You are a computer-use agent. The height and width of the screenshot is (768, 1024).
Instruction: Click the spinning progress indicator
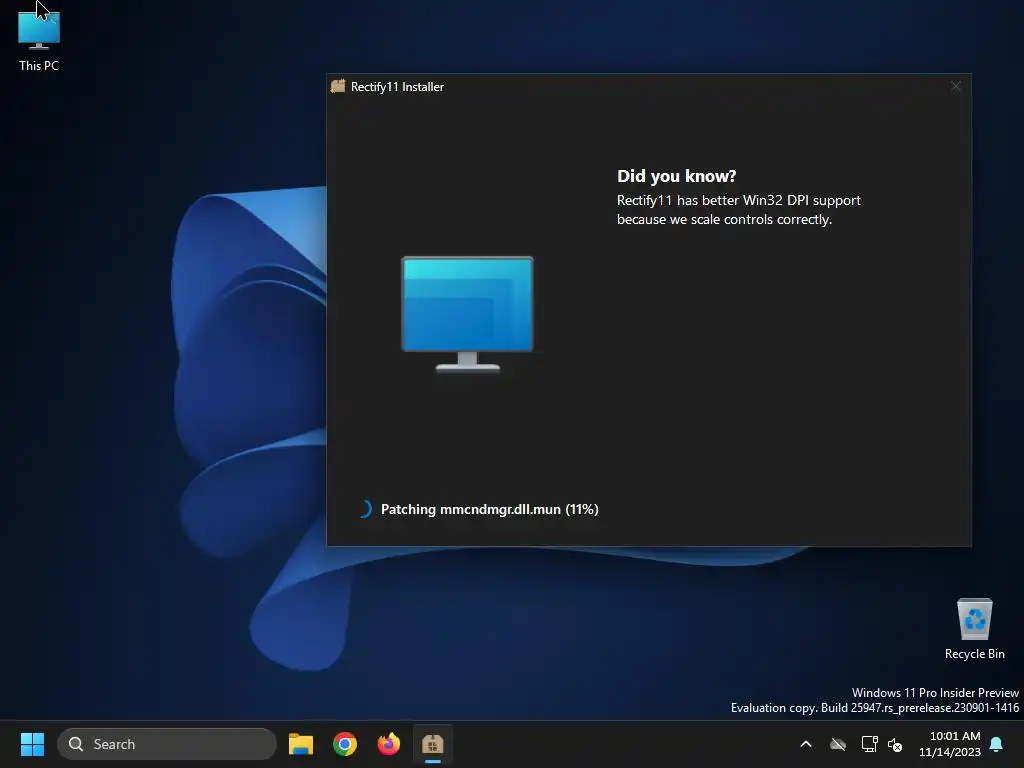point(365,509)
